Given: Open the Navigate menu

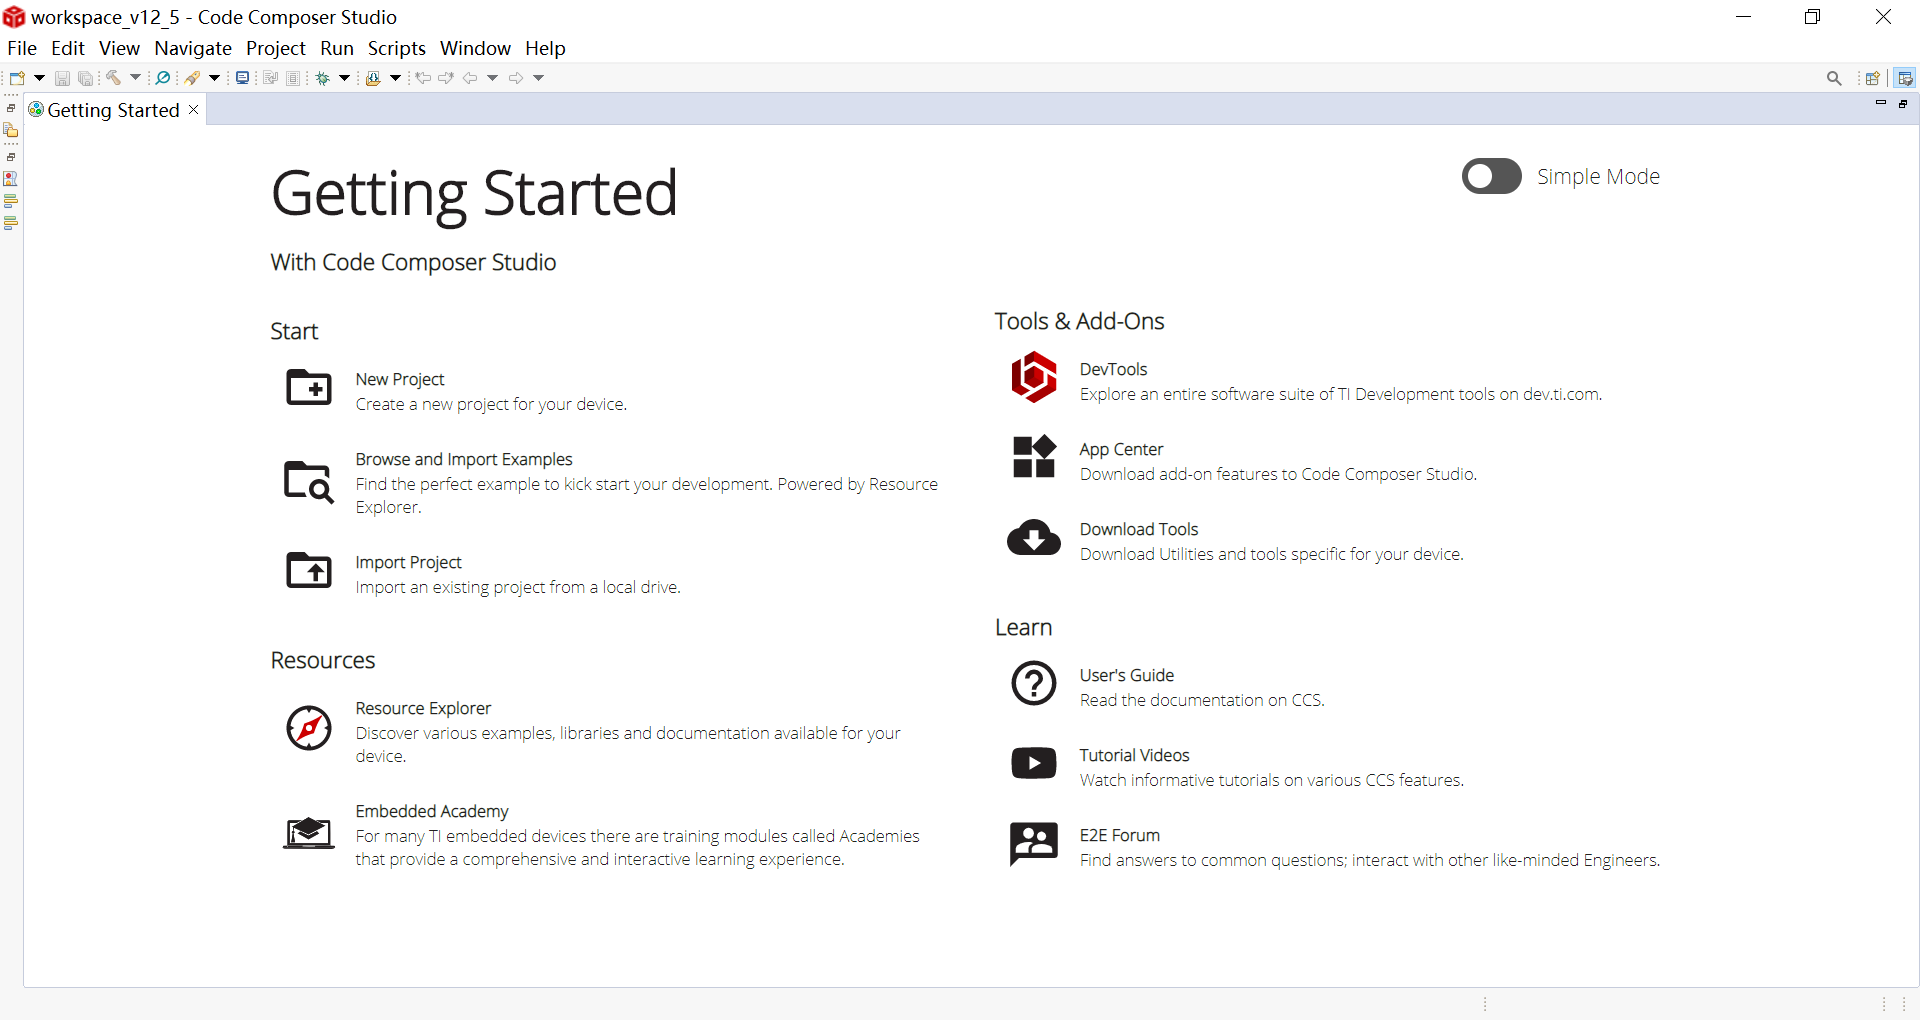Looking at the screenshot, I should (193, 48).
